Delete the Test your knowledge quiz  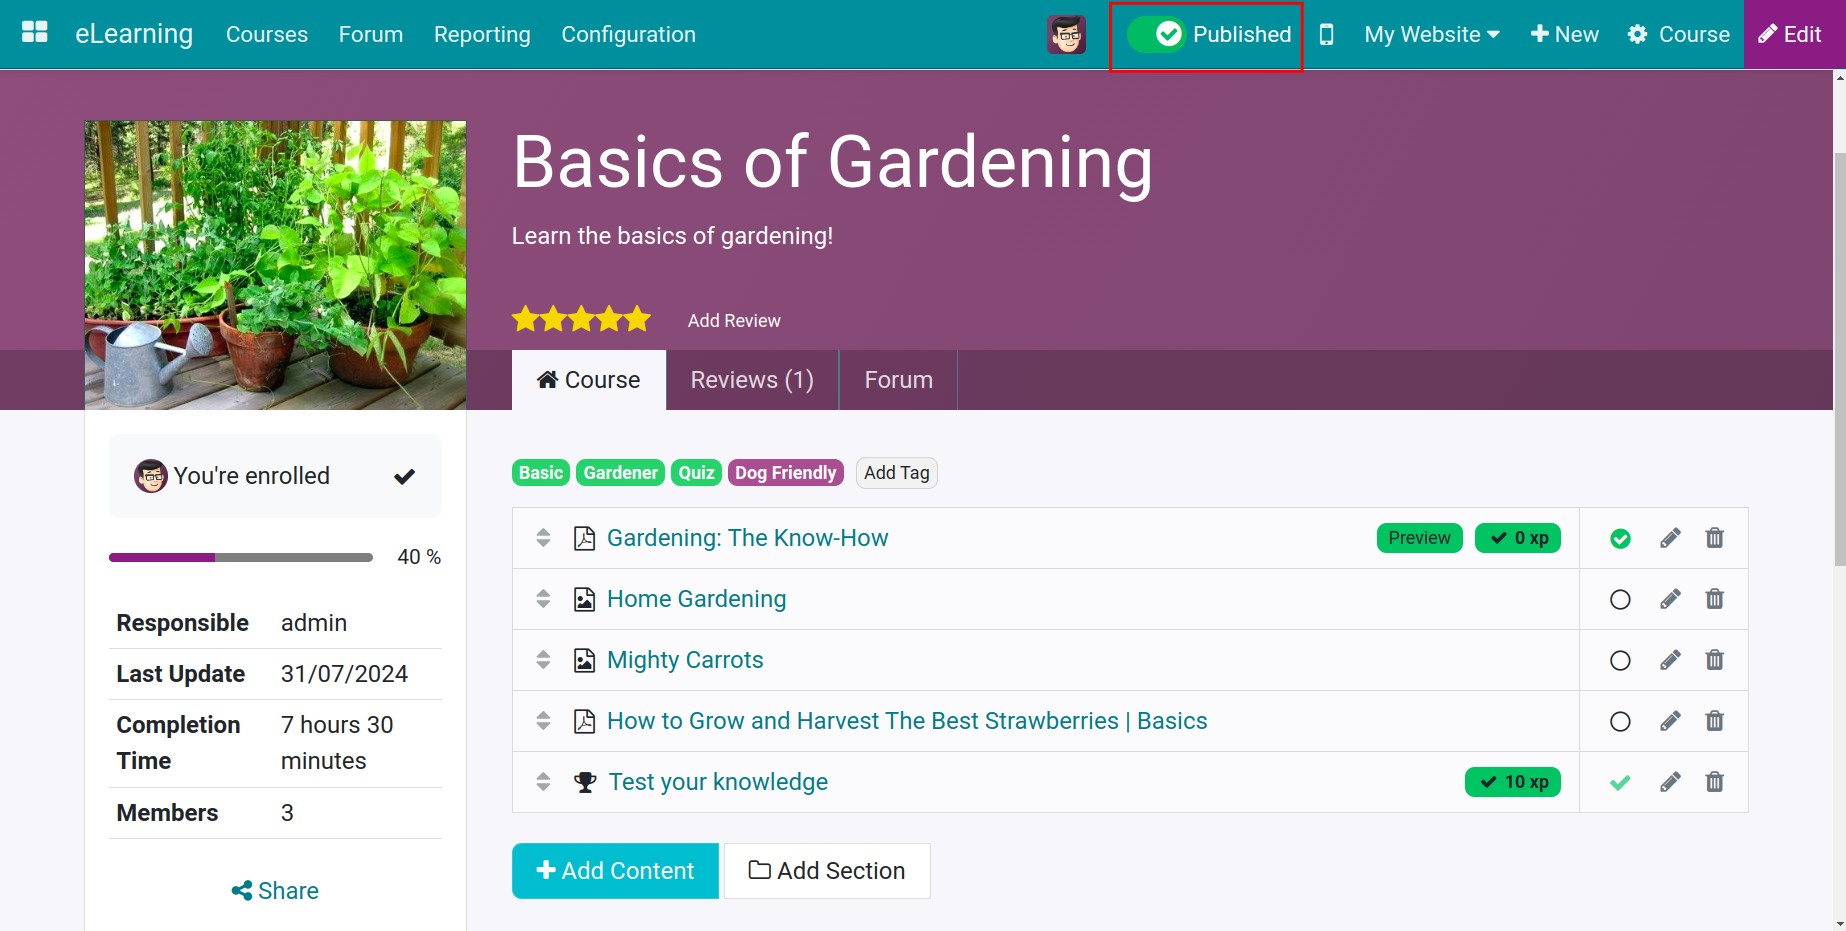pos(1714,782)
